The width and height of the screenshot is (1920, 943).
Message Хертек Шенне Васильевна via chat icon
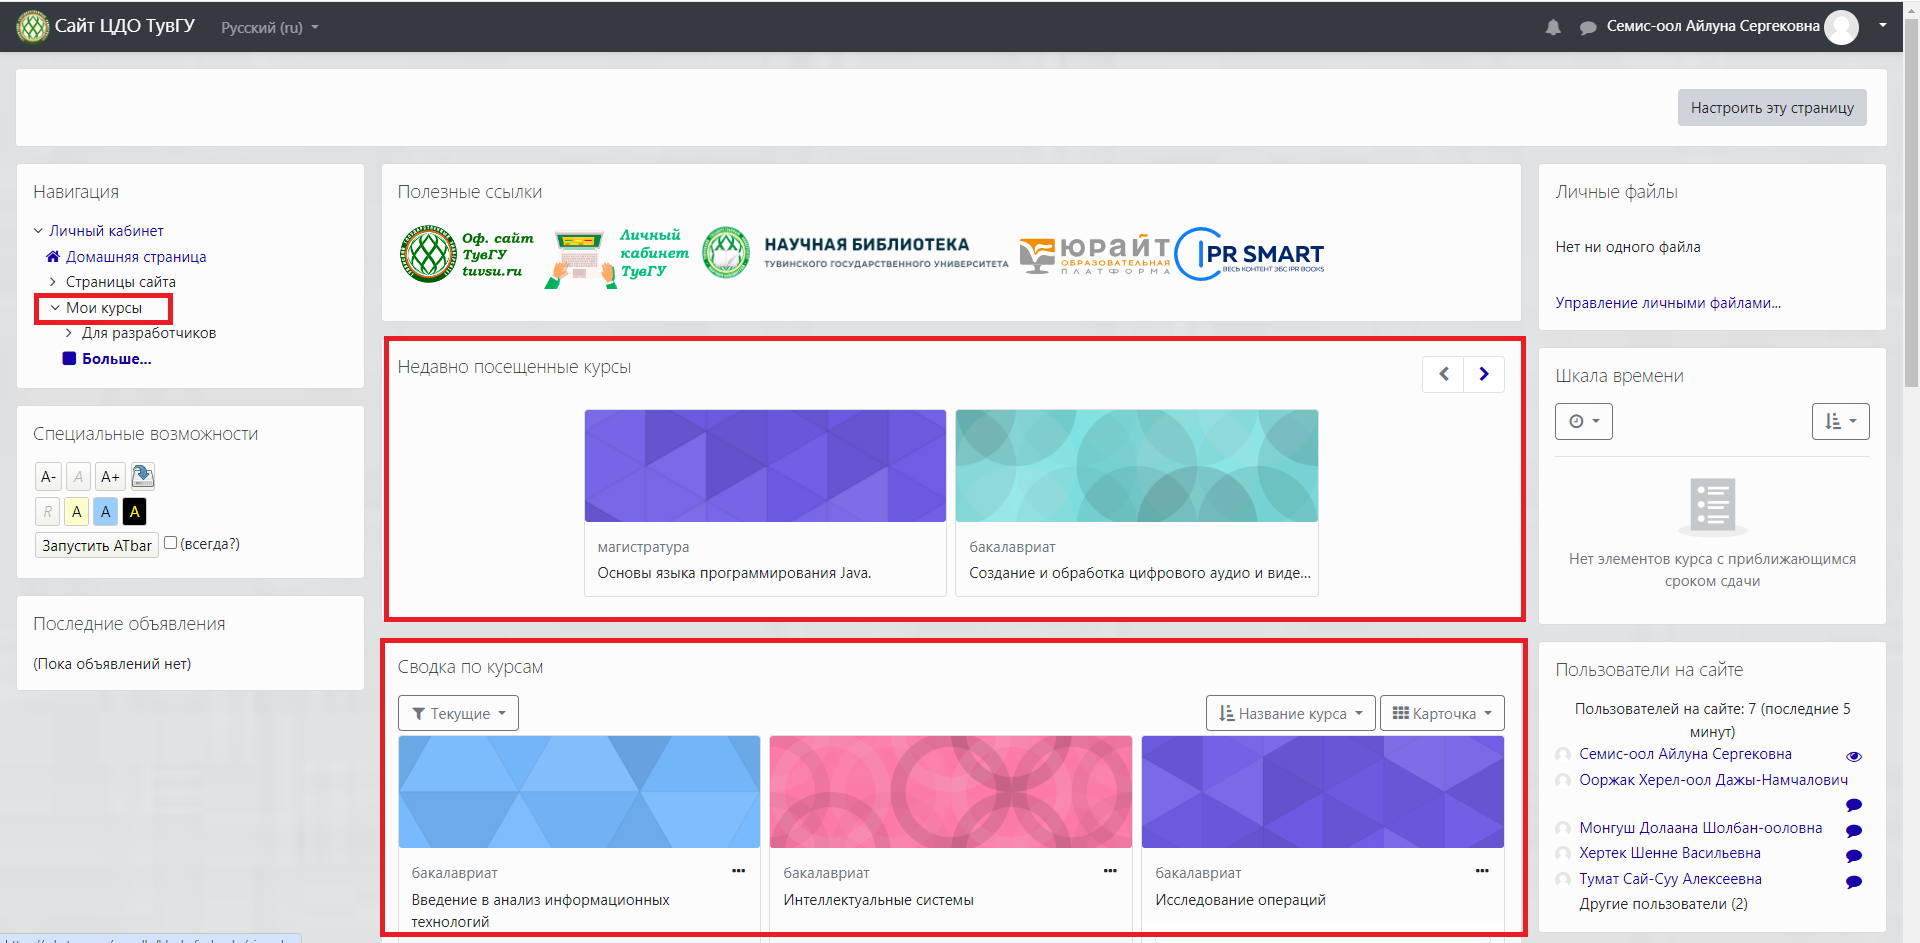[x=1854, y=856]
